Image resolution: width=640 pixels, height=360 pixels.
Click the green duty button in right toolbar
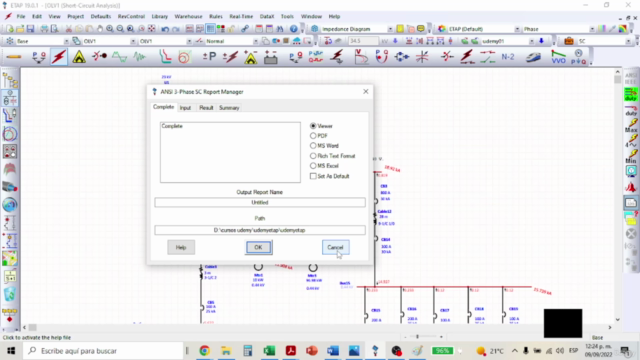[631, 95]
